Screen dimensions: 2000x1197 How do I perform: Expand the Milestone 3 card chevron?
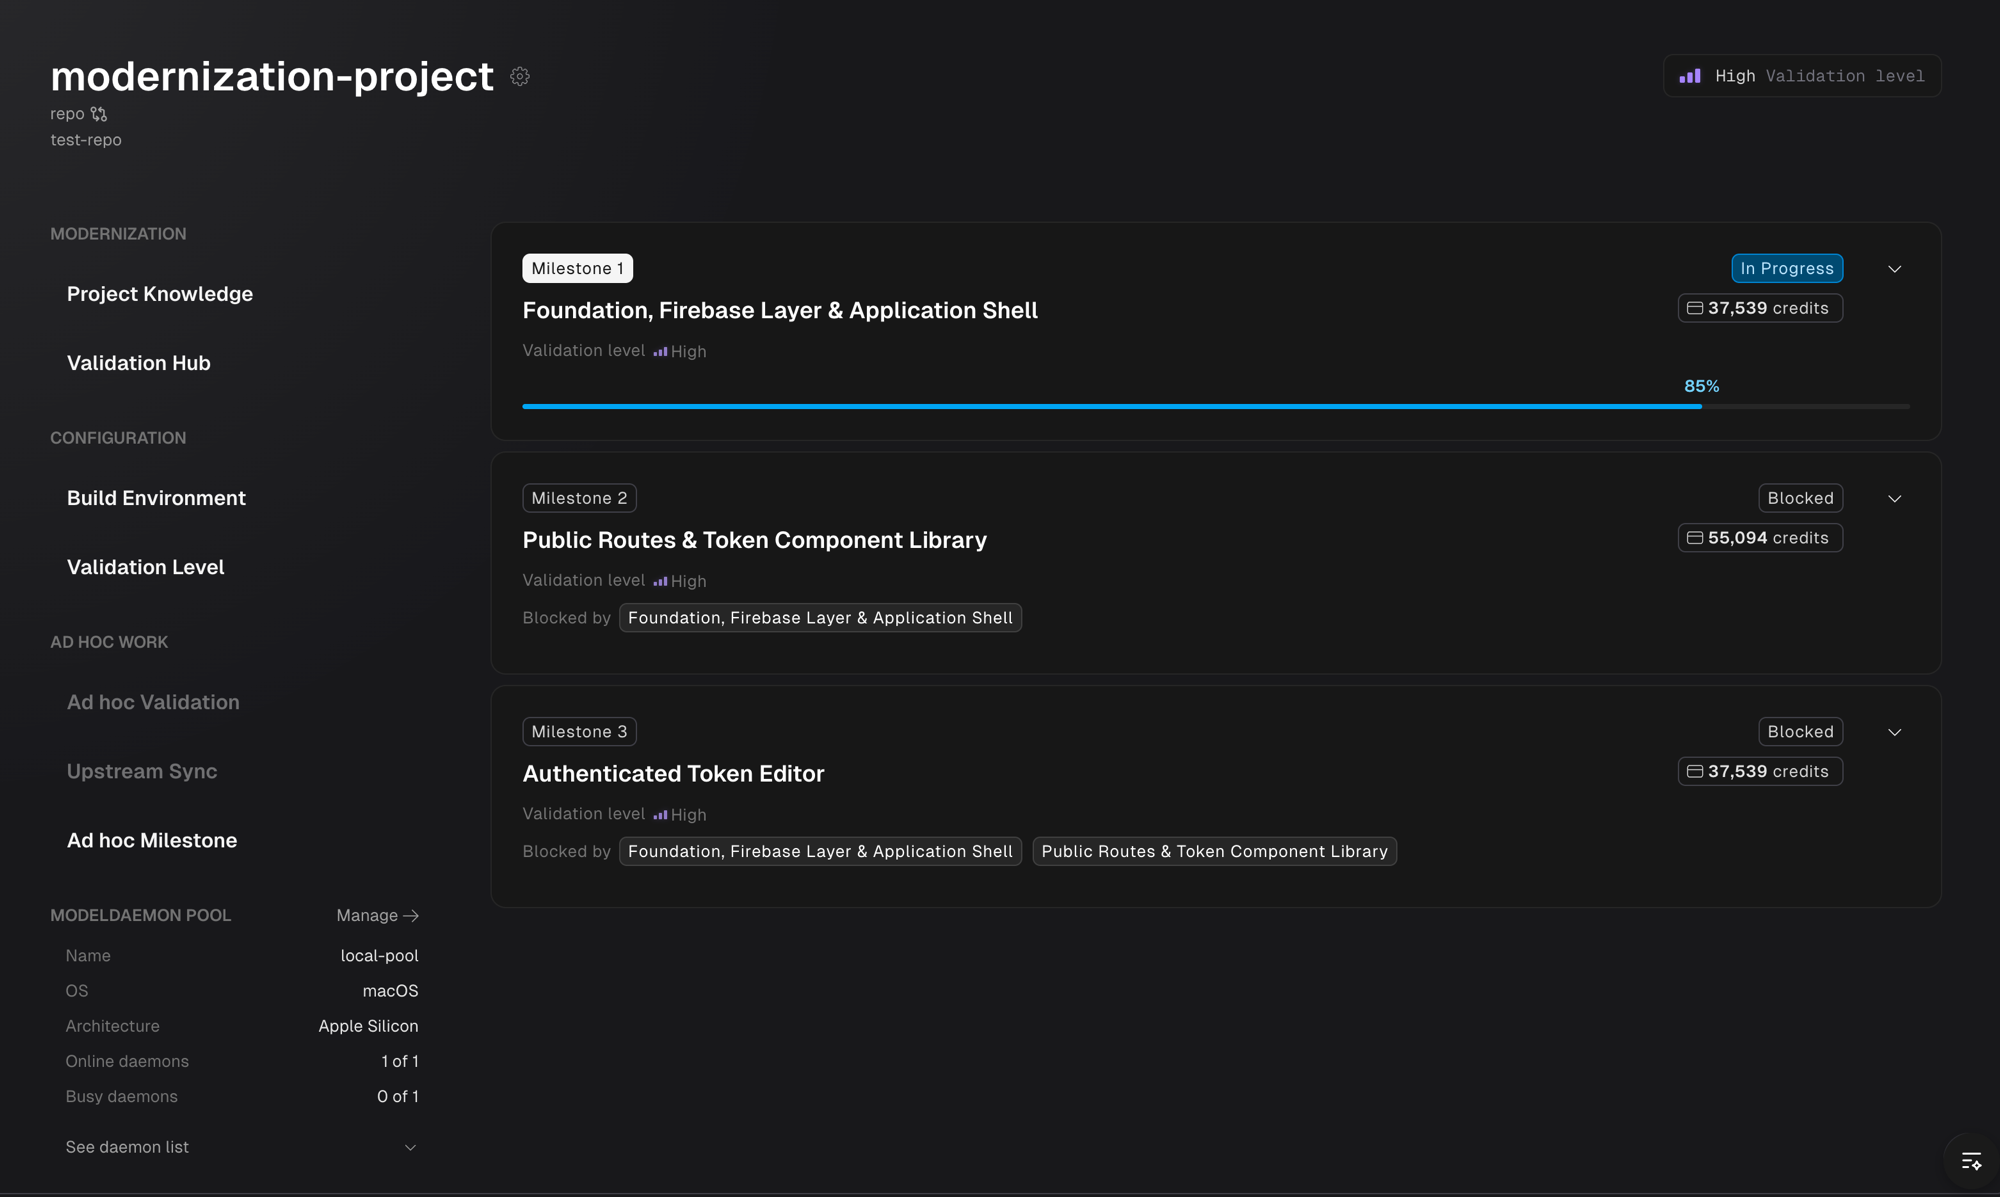click(1894, 732)
